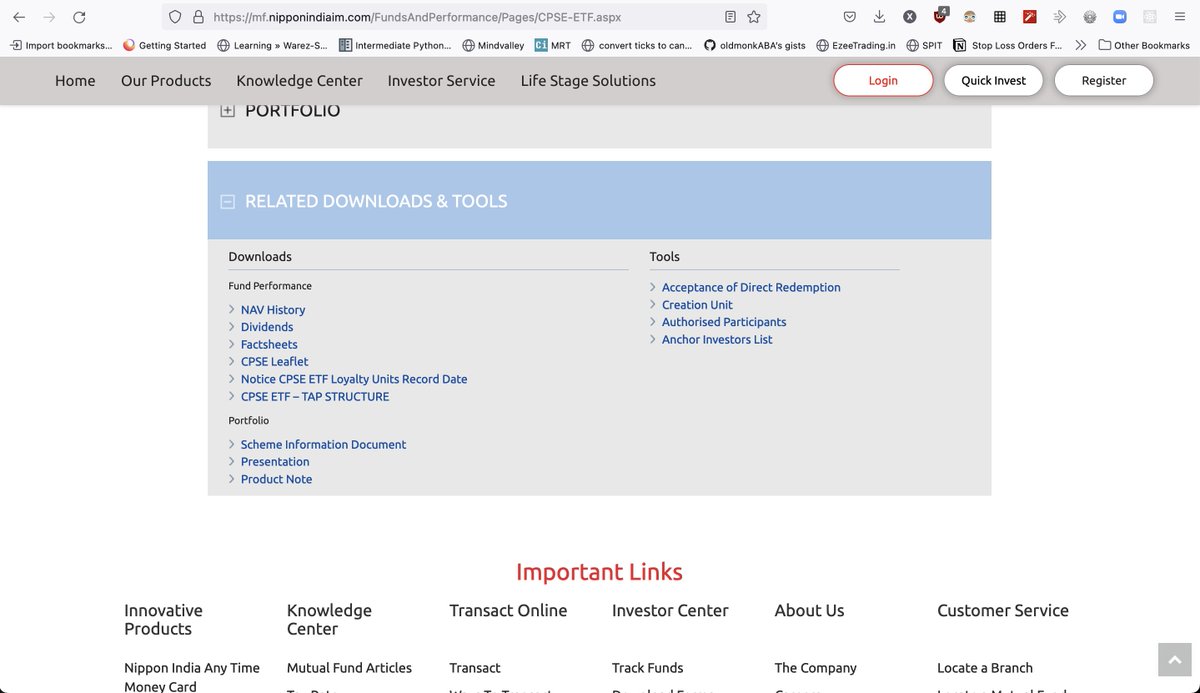
Task: Open Mutual Fund Articles footer link
Action: (x=349, y=668)
